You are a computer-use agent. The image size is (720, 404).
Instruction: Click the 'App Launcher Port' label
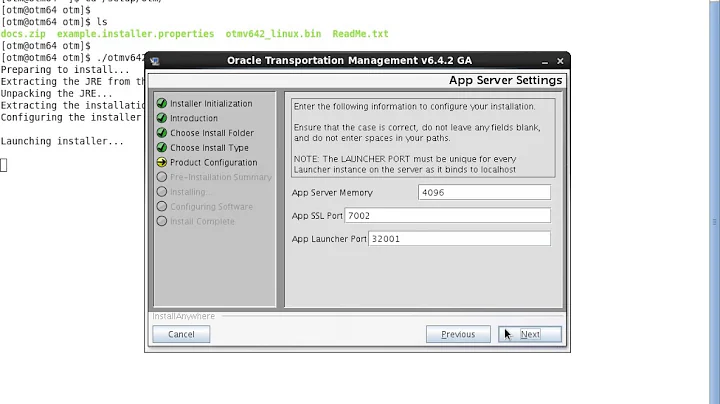point(329,239)
